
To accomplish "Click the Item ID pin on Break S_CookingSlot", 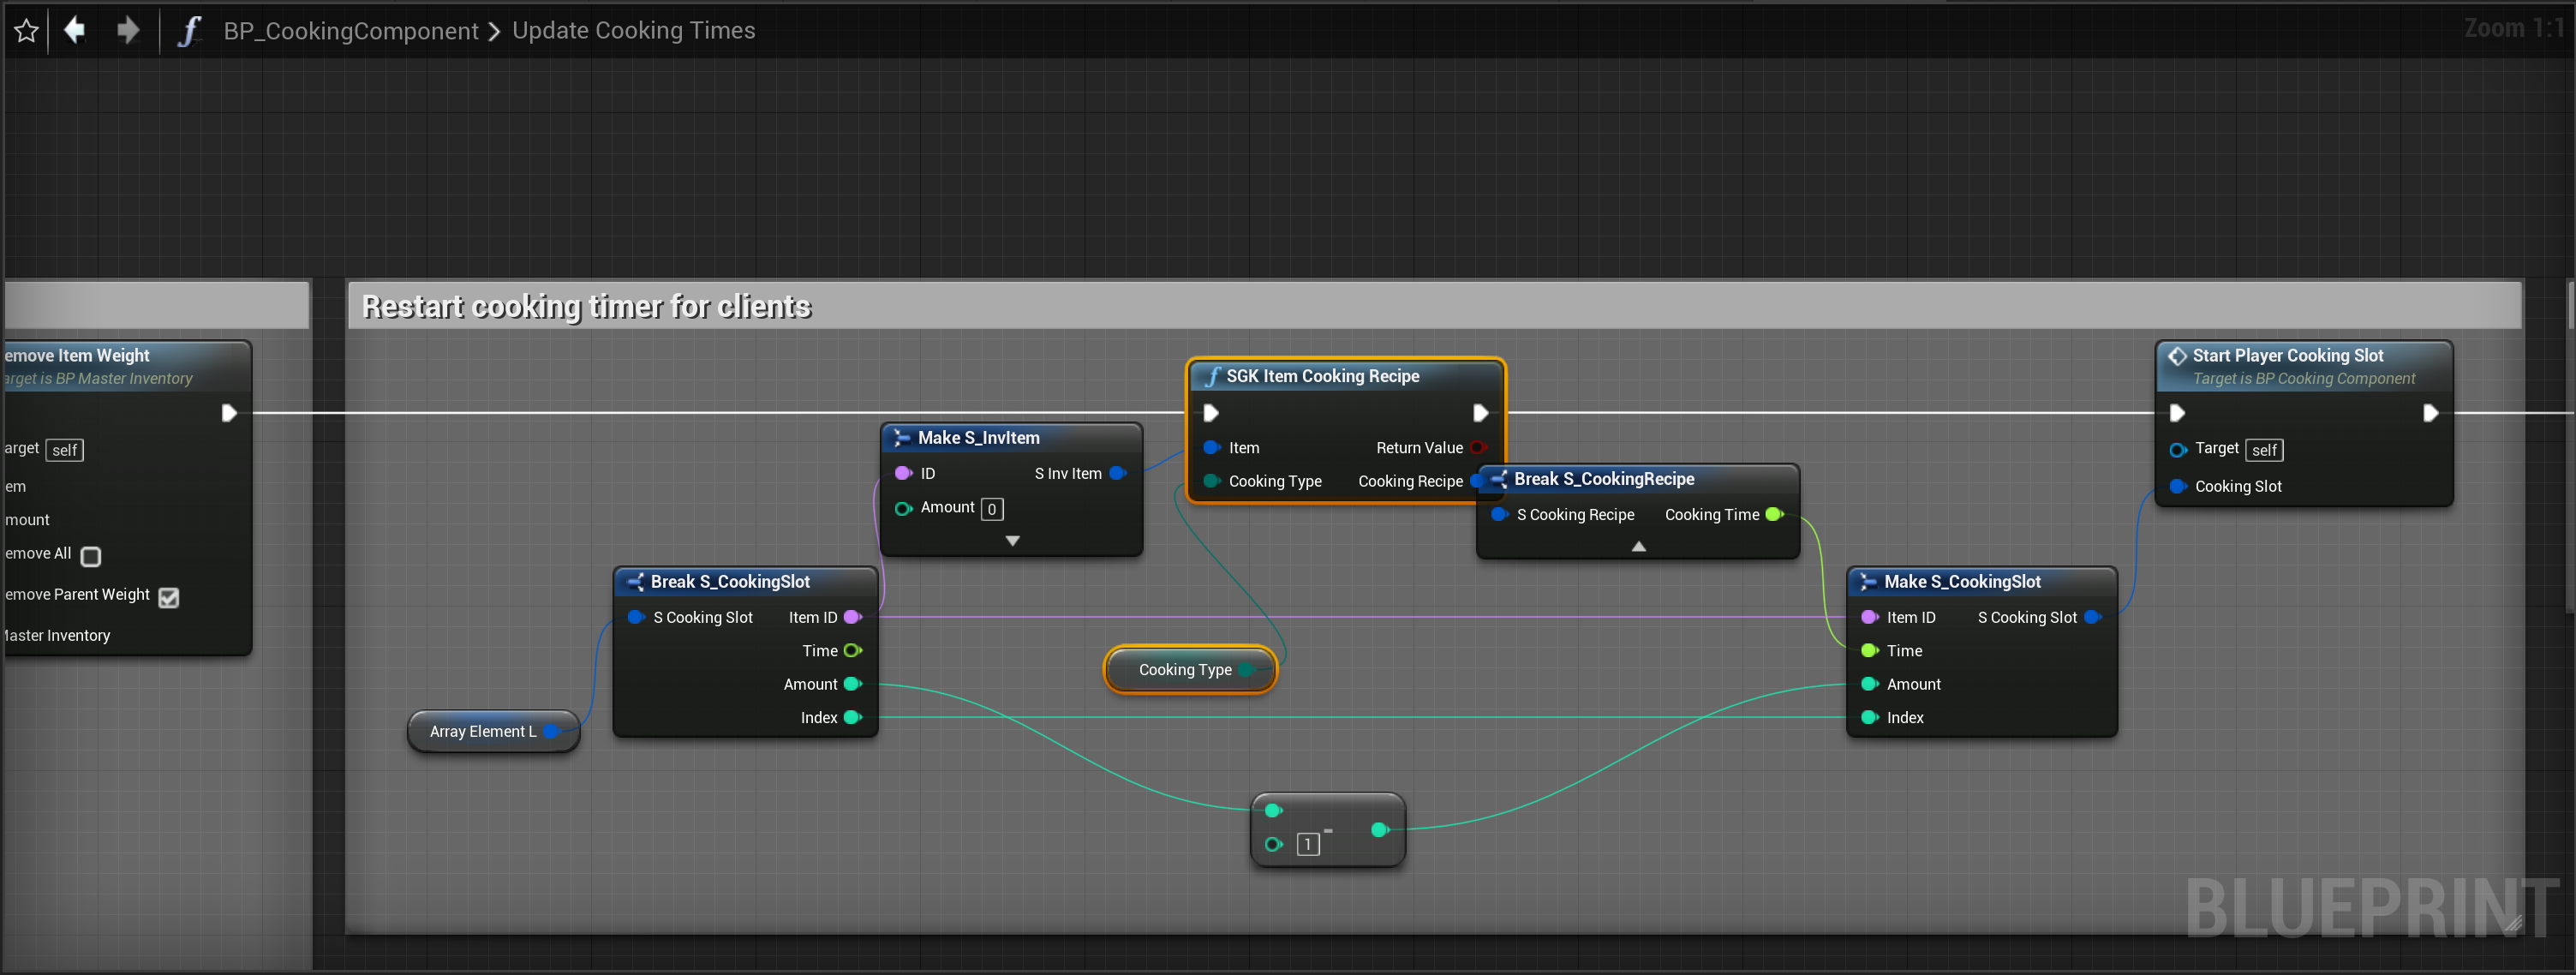I will [852, 618].
